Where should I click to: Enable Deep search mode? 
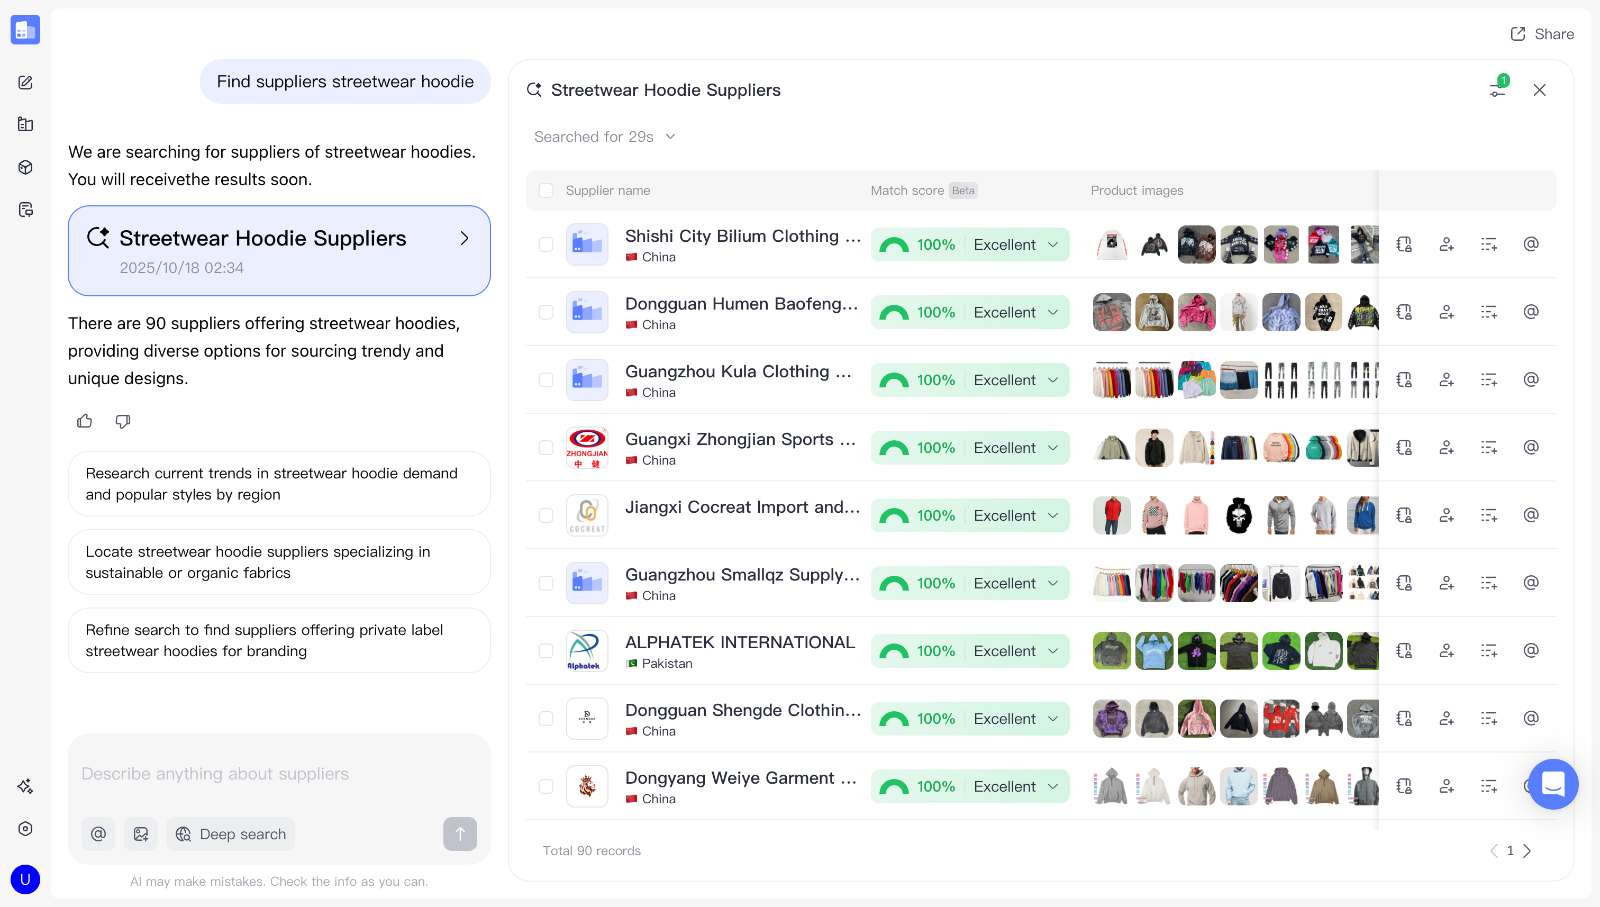tap(231, 834)
